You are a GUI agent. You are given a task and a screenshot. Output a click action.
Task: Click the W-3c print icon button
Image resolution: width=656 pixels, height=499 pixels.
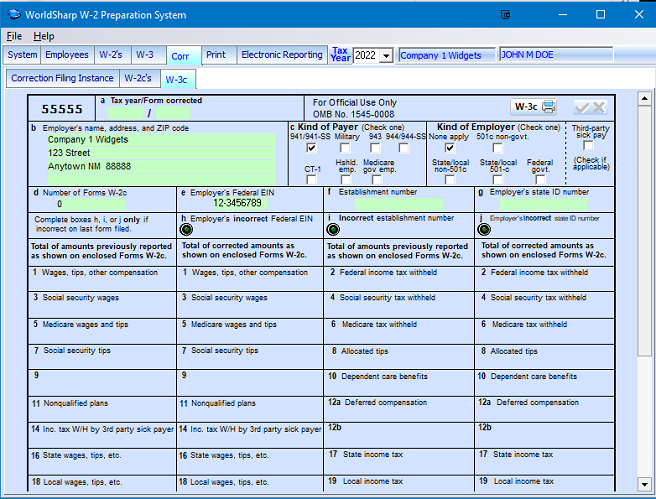point(533,107)
